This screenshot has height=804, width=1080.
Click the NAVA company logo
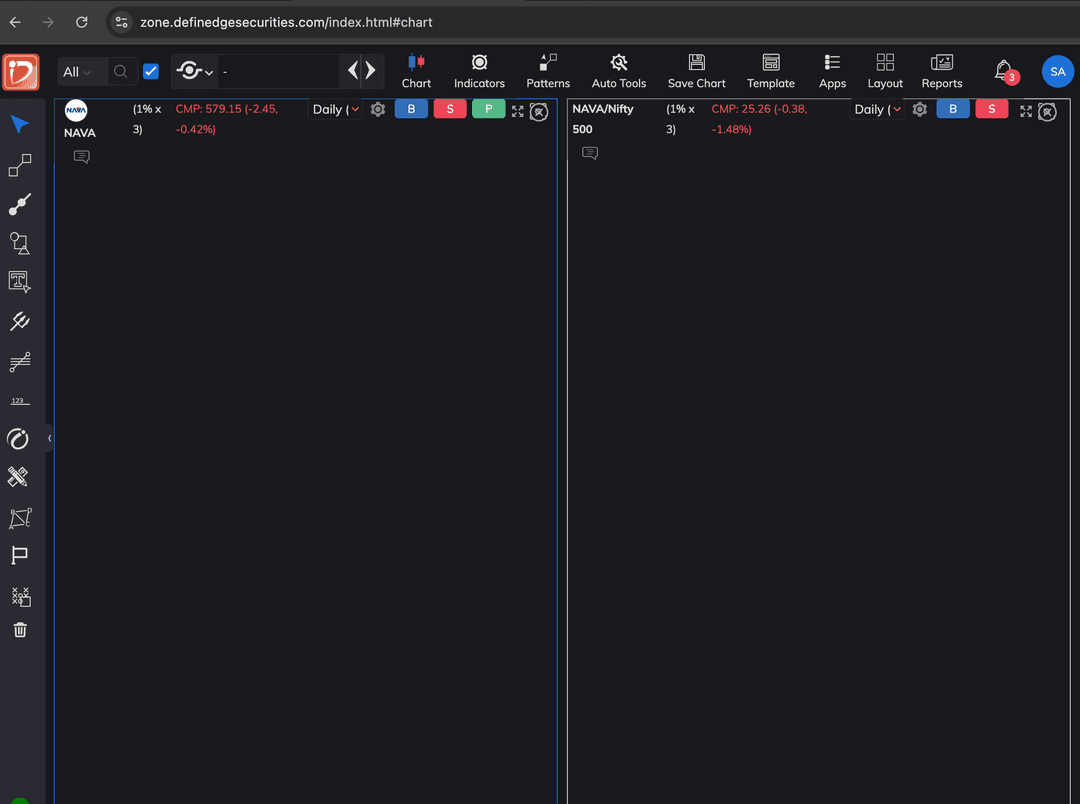pos(76,110)
